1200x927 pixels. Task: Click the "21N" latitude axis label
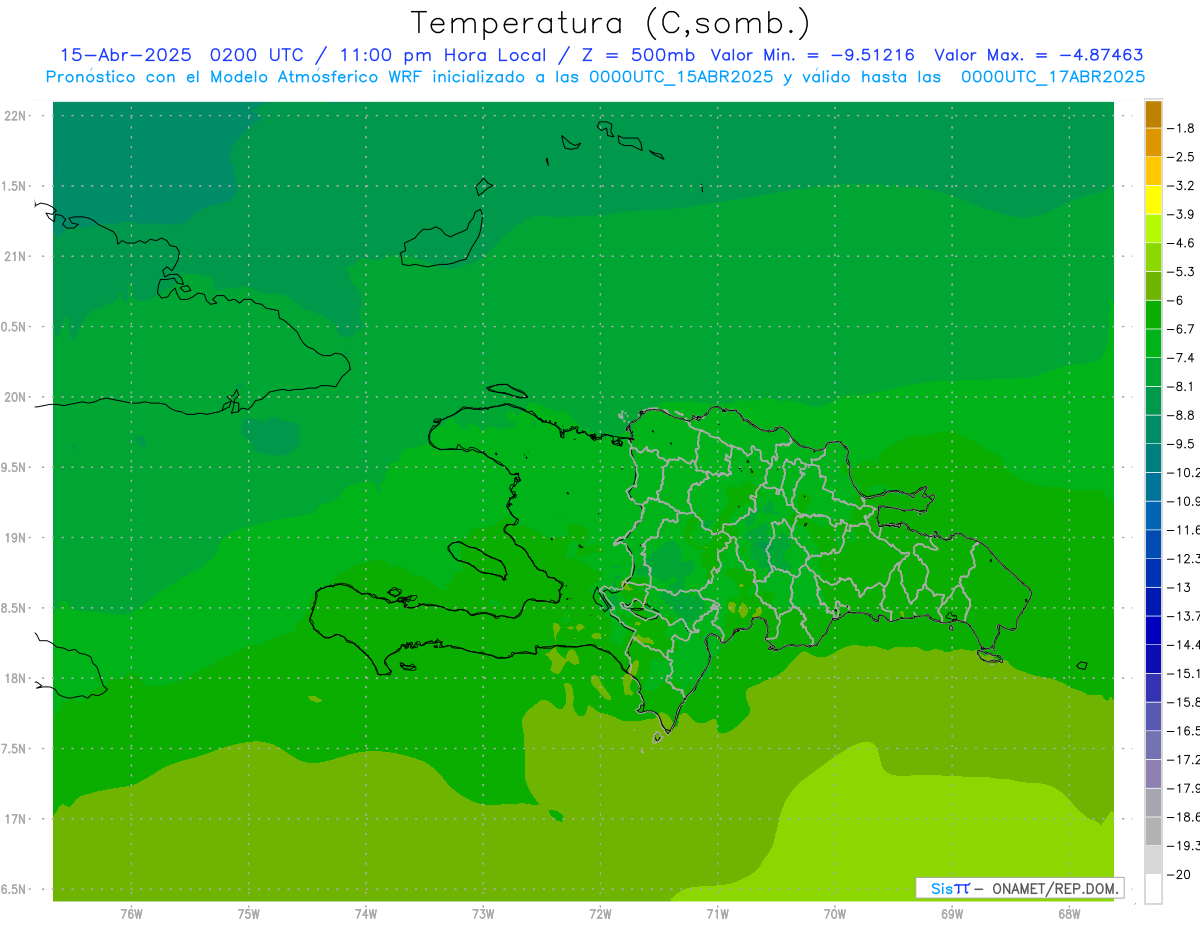click(14, 257)
